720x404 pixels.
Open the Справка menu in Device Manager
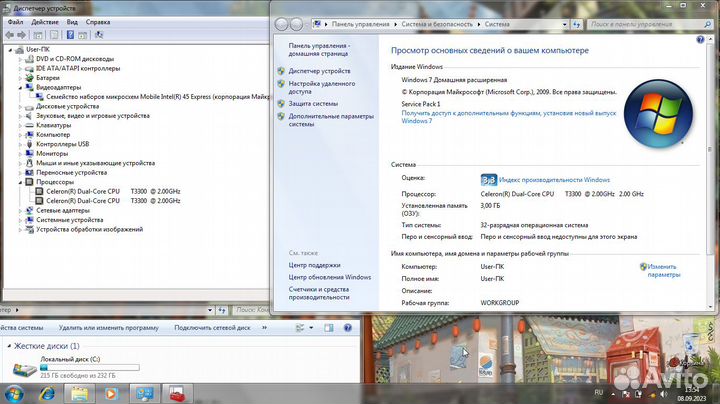point(98,21)
